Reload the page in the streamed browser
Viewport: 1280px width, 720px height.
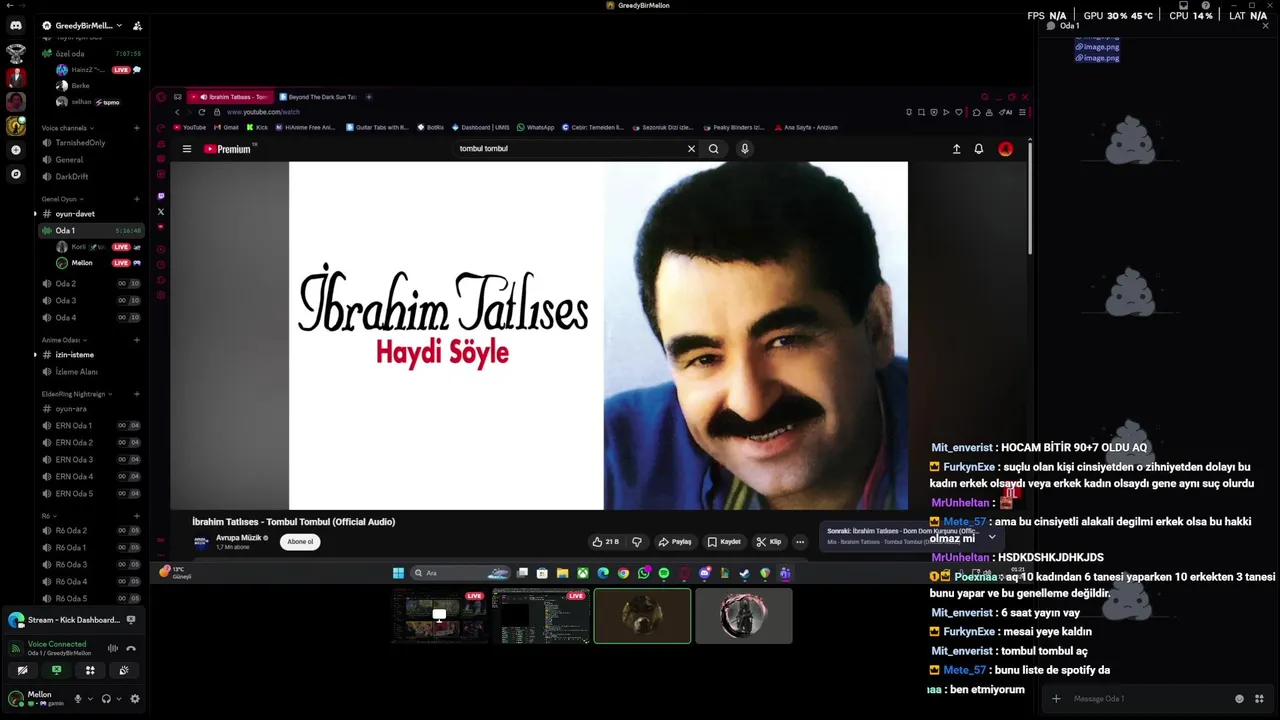point(201,112)
